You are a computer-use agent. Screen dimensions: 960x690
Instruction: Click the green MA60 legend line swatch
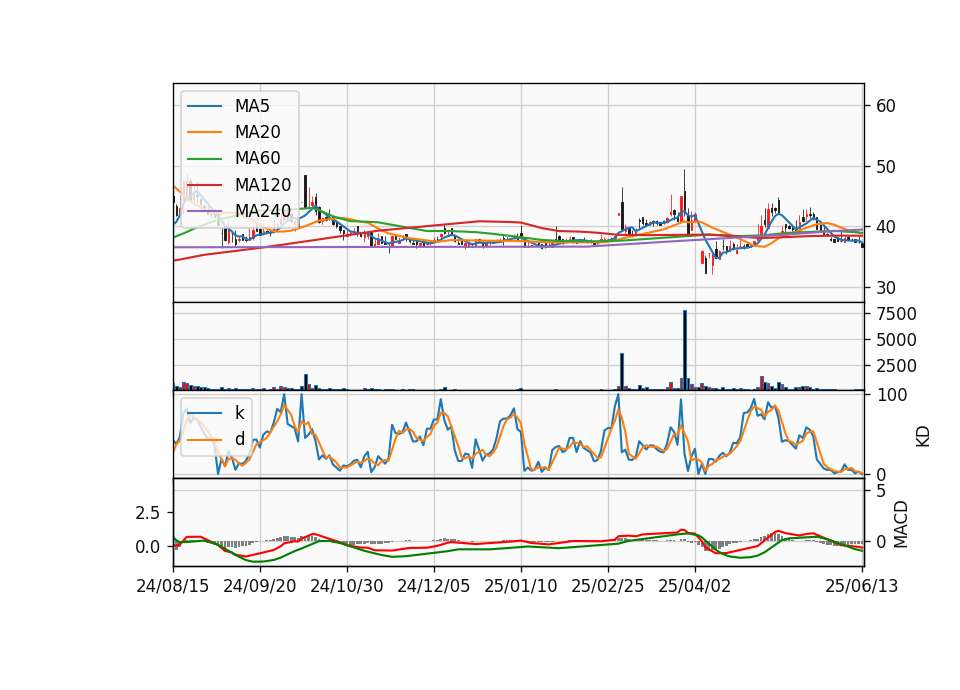tap(204, 159)
